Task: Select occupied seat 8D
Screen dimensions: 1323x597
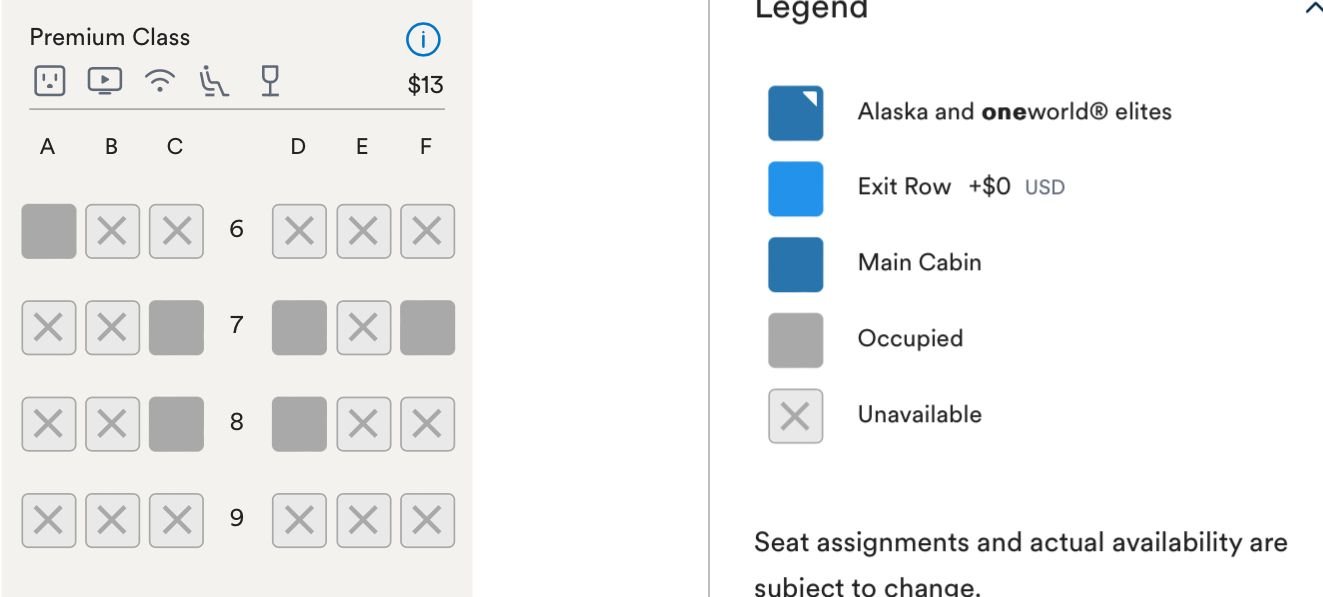Action: tap(299, 424)
